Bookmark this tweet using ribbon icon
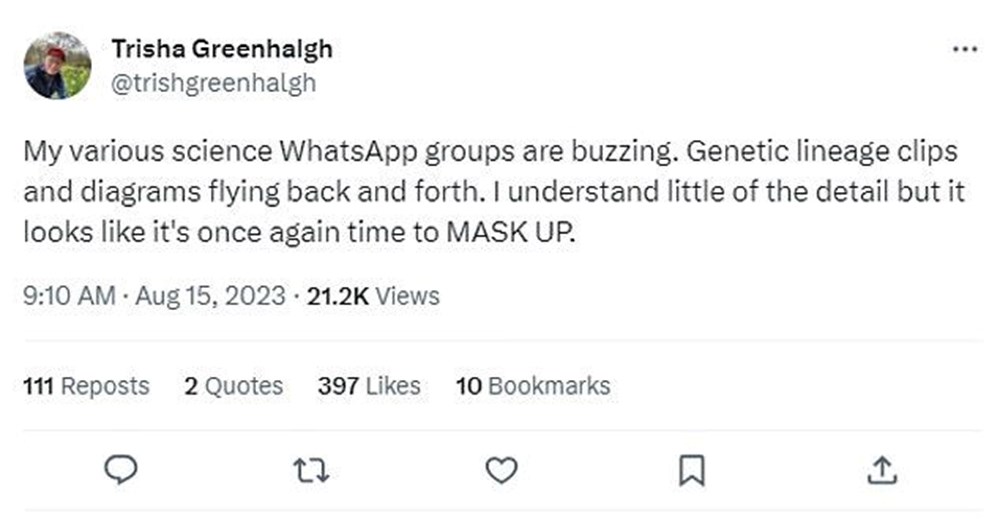1000x521 pixels. [692, 468]
